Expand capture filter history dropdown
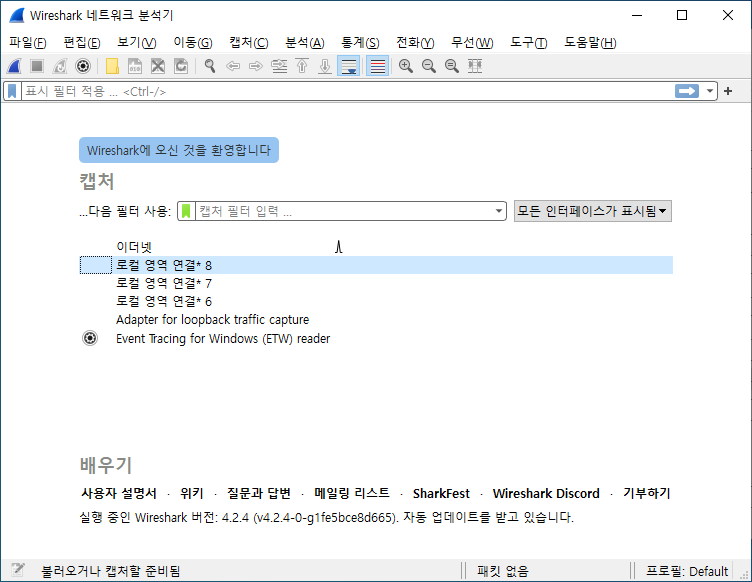This screenshot has width=752, height=582. click(499, 211)
